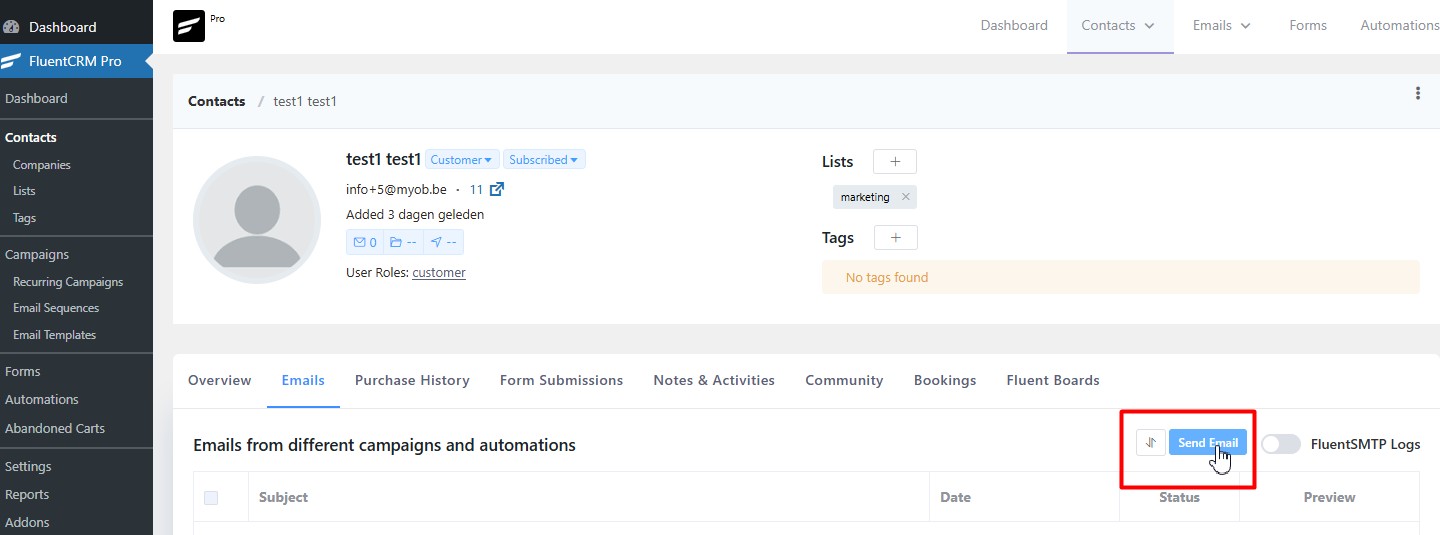
Task: Click the contact avatar placeholder image
Action: 256,220
